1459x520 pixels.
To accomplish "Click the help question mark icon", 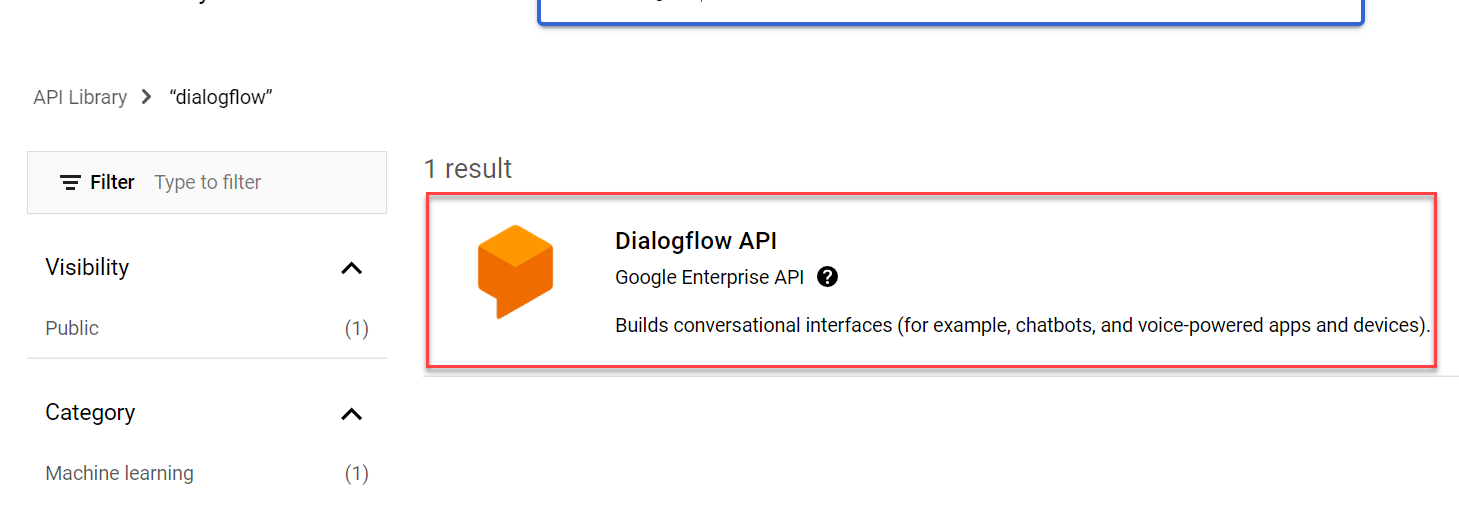I will (x=827, y=277).
